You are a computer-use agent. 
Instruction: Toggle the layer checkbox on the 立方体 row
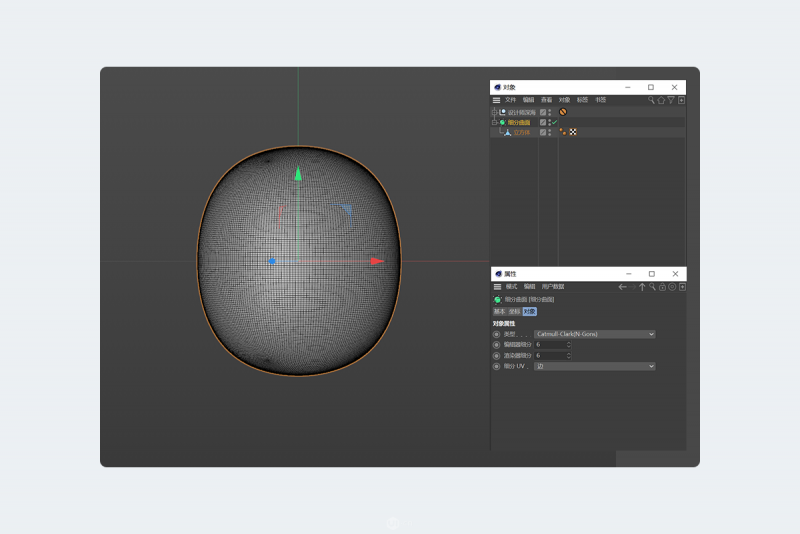coord(543,132)
